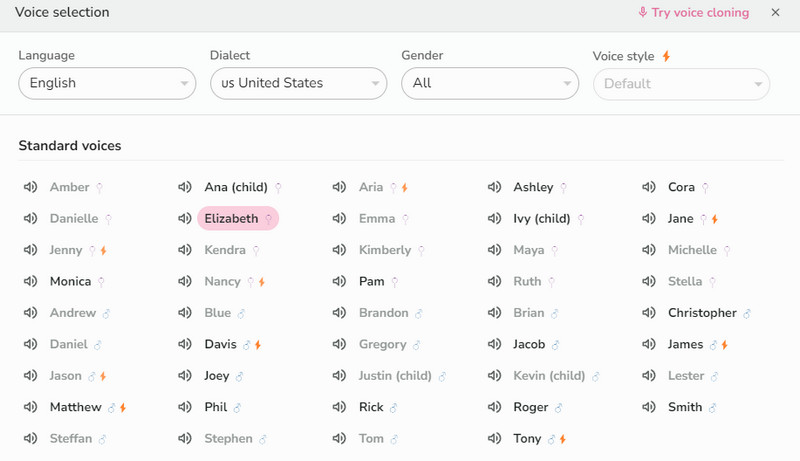Open the Language dropdown showing English
The image size is (800, 461).
pos(106,84)
